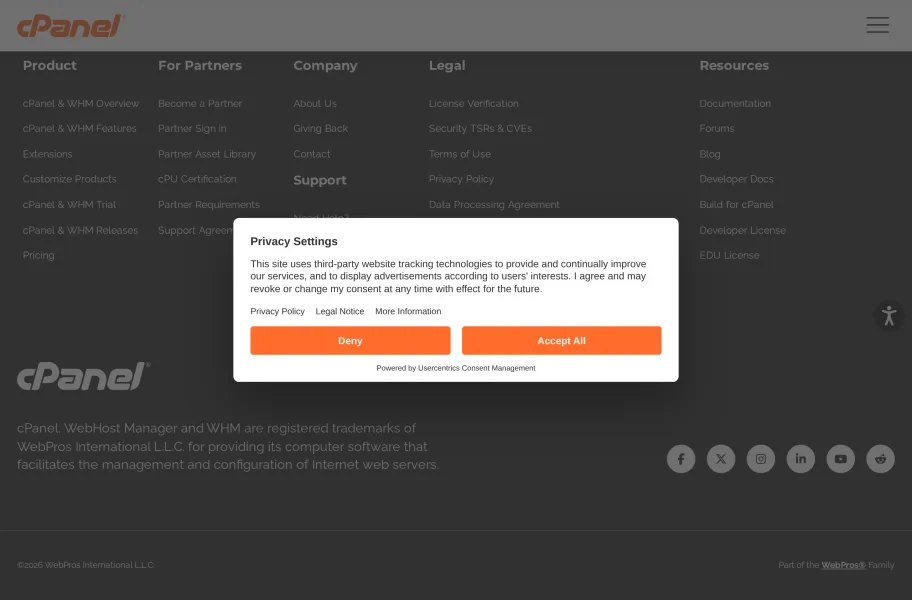Screen dimensions: 912x600
Task: Go to the Giving Back page
Action: pyautogui.click(x=320, y=128)
